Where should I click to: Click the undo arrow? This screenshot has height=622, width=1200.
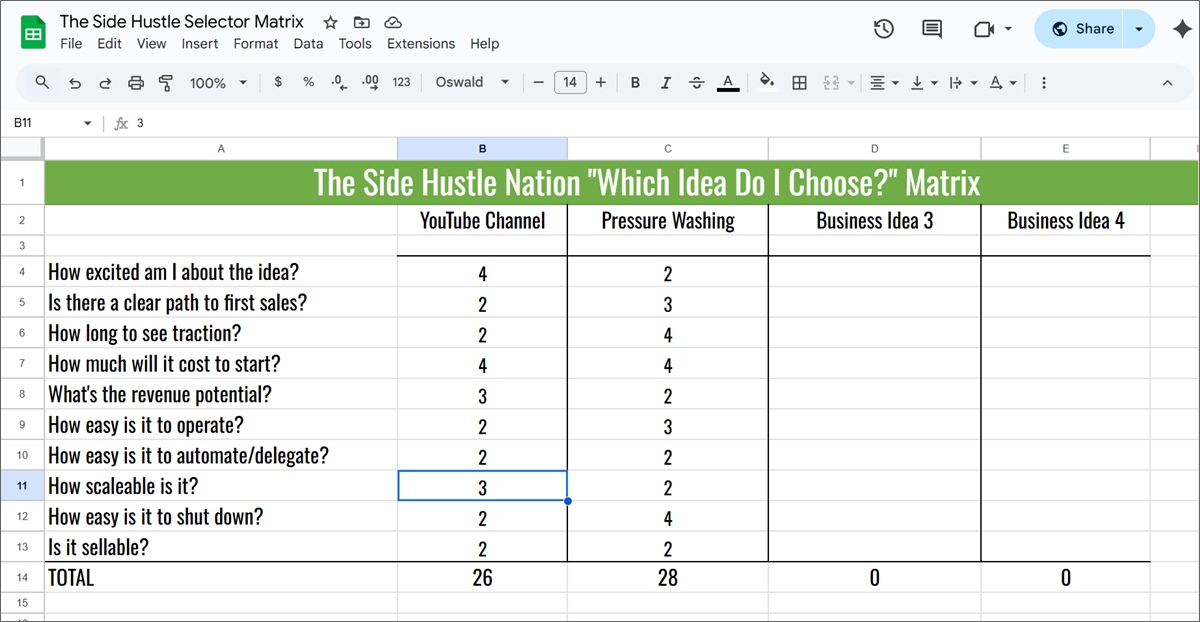(x=74, y=83)
